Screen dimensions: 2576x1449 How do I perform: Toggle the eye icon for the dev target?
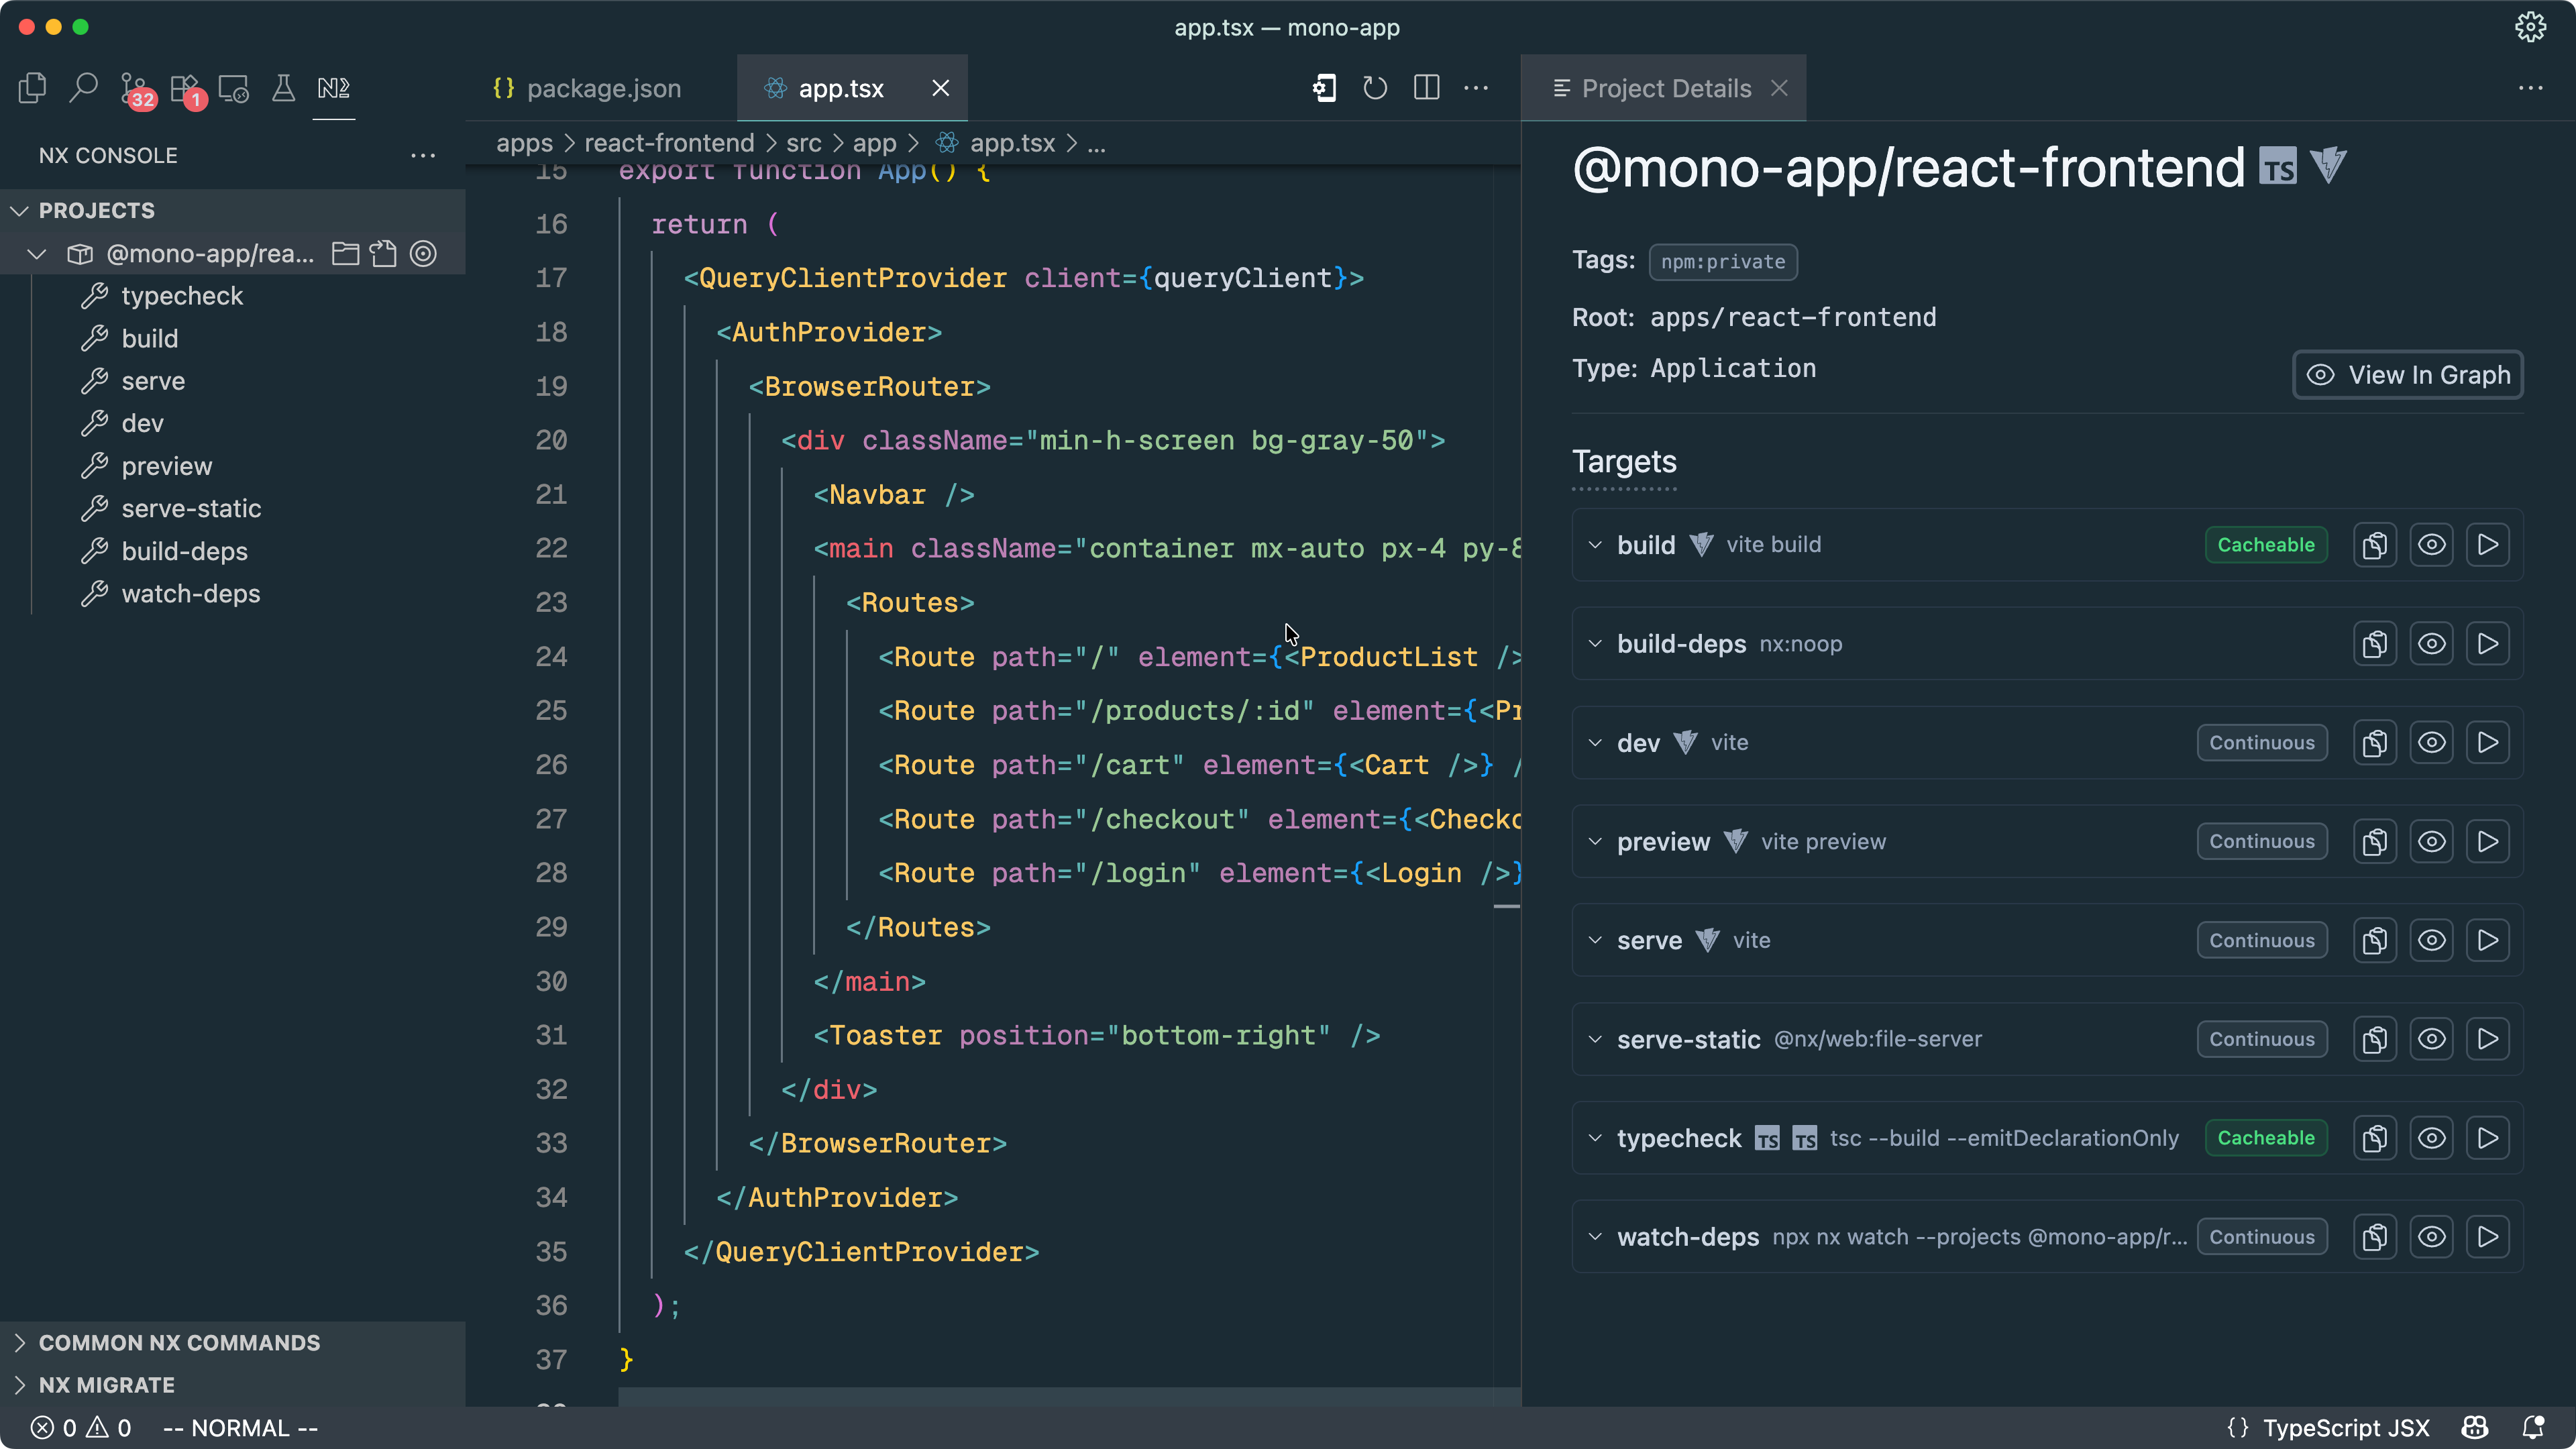[2431, 743]
